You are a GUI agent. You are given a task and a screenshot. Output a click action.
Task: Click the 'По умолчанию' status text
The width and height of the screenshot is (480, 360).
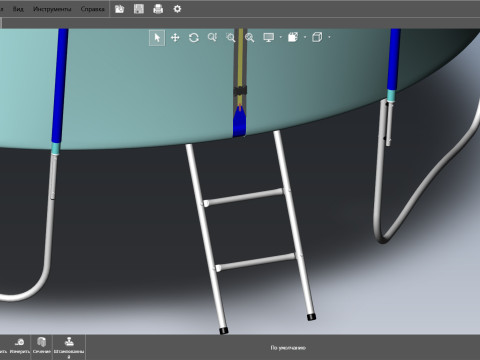click(x=288, y=348)
